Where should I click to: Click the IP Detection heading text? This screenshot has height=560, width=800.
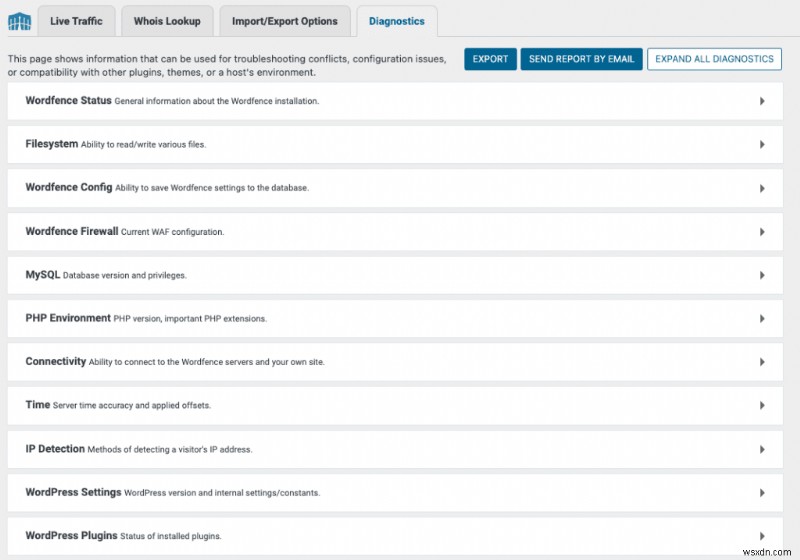pyautogui.click(x=55, y=449)
